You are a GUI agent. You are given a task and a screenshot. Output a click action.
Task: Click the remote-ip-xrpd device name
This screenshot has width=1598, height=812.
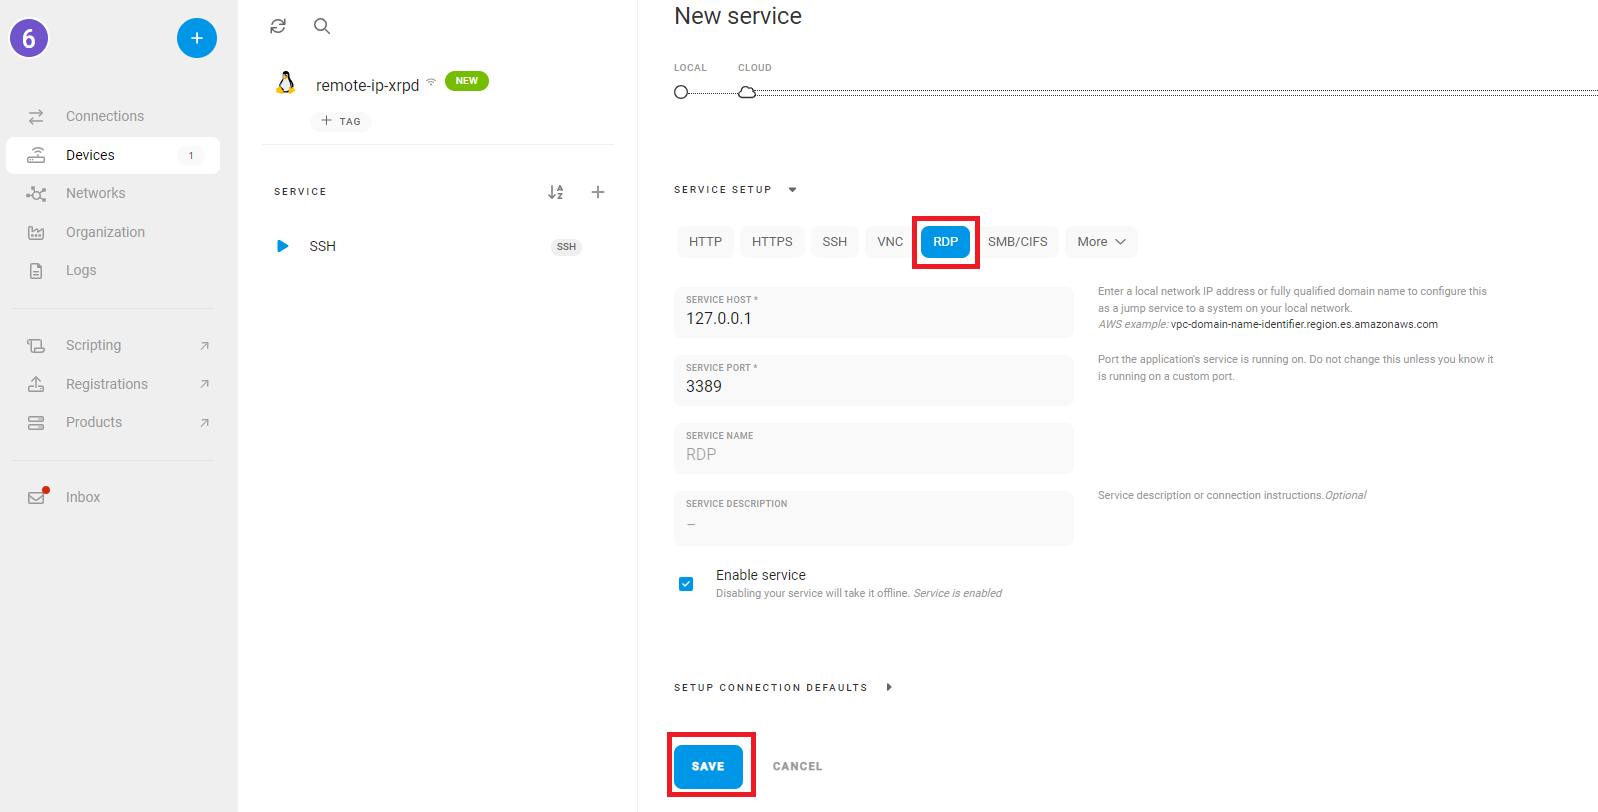pos(368,85)
